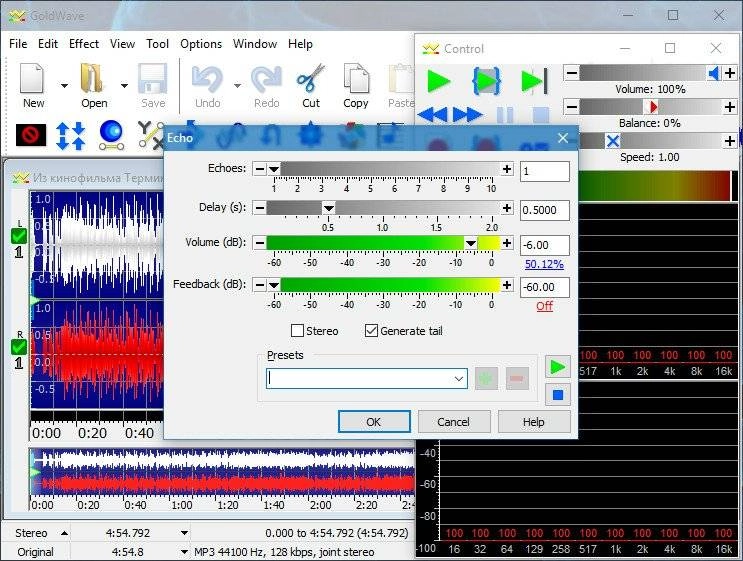743x561 pixels.
Task: Click the Volume value field -6.00
Action: [544, 245]
